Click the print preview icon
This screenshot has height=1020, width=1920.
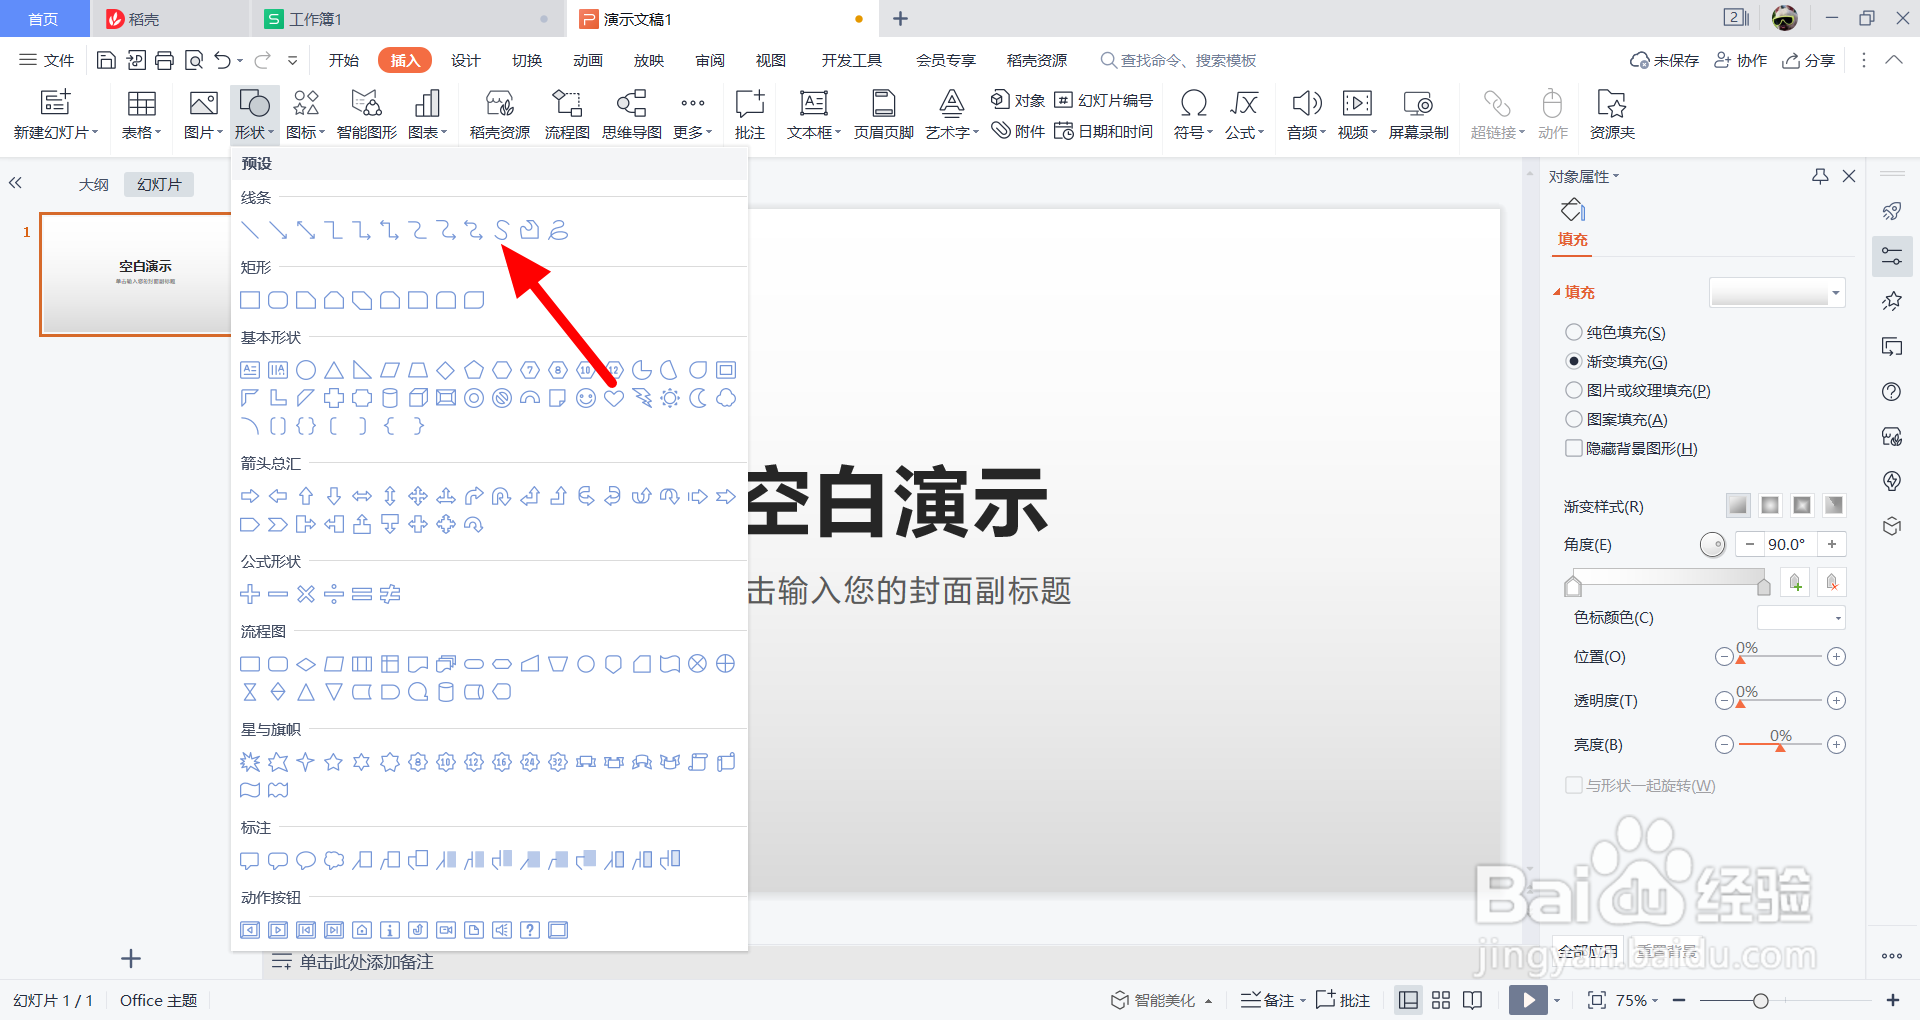coord(194,60)
